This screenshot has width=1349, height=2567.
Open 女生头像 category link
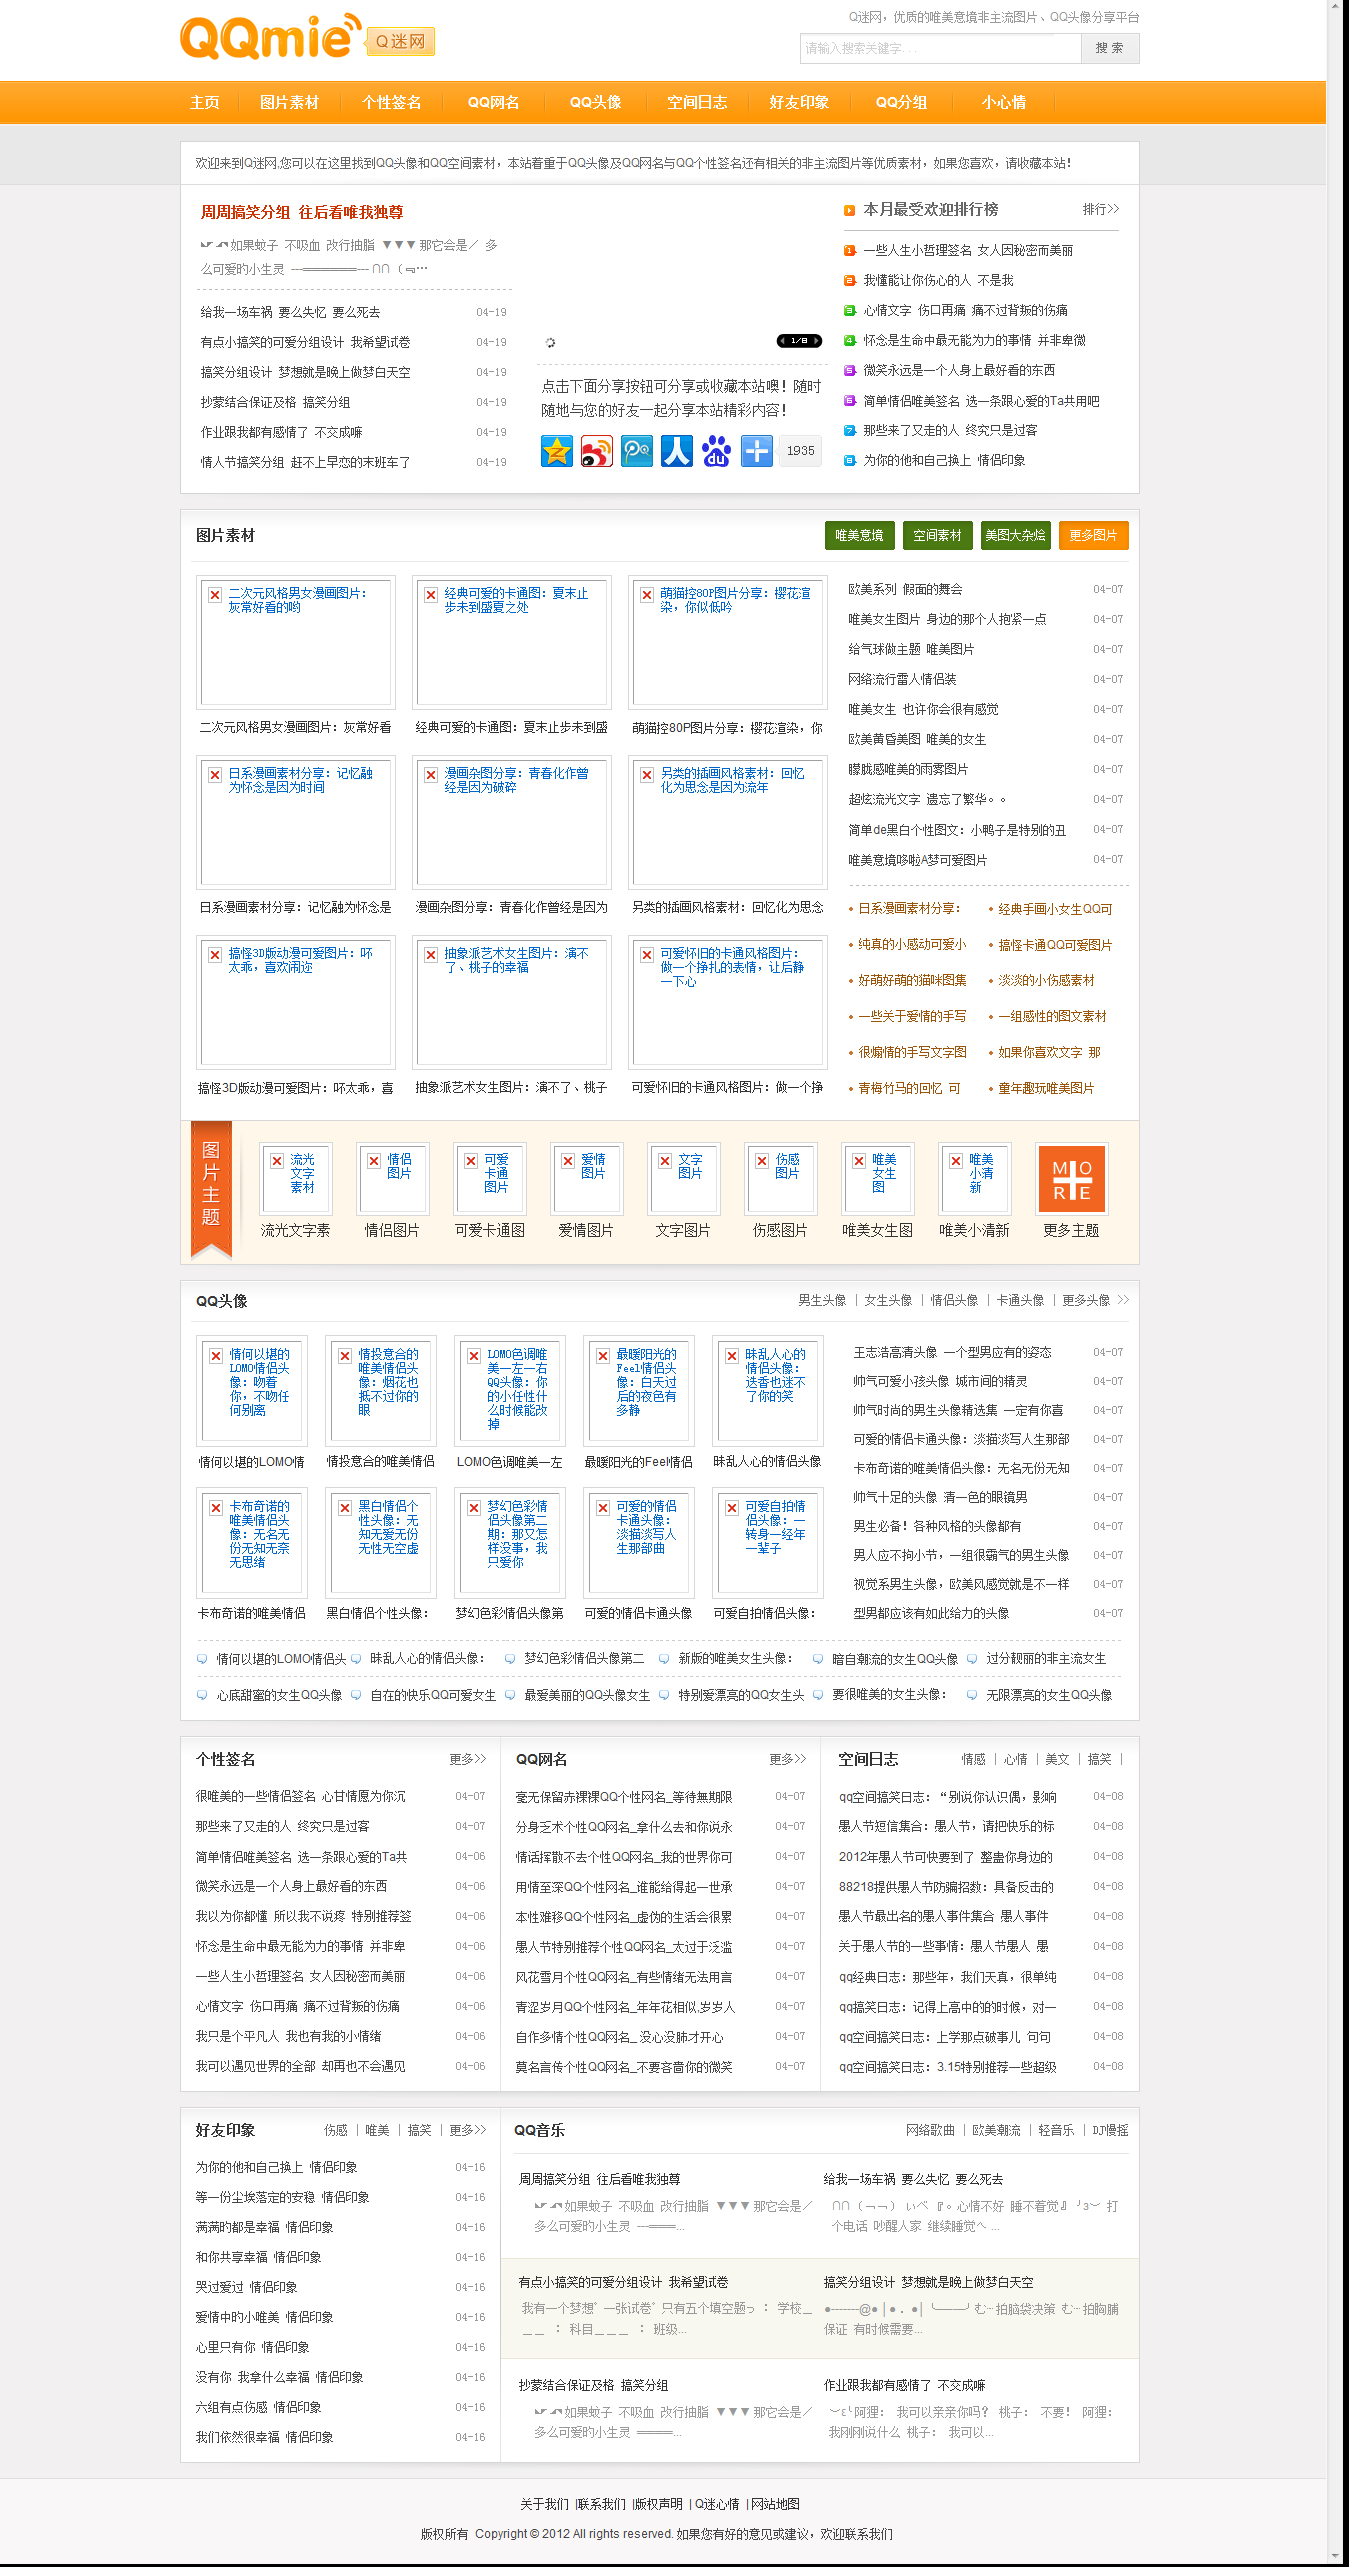[888, 1300]
